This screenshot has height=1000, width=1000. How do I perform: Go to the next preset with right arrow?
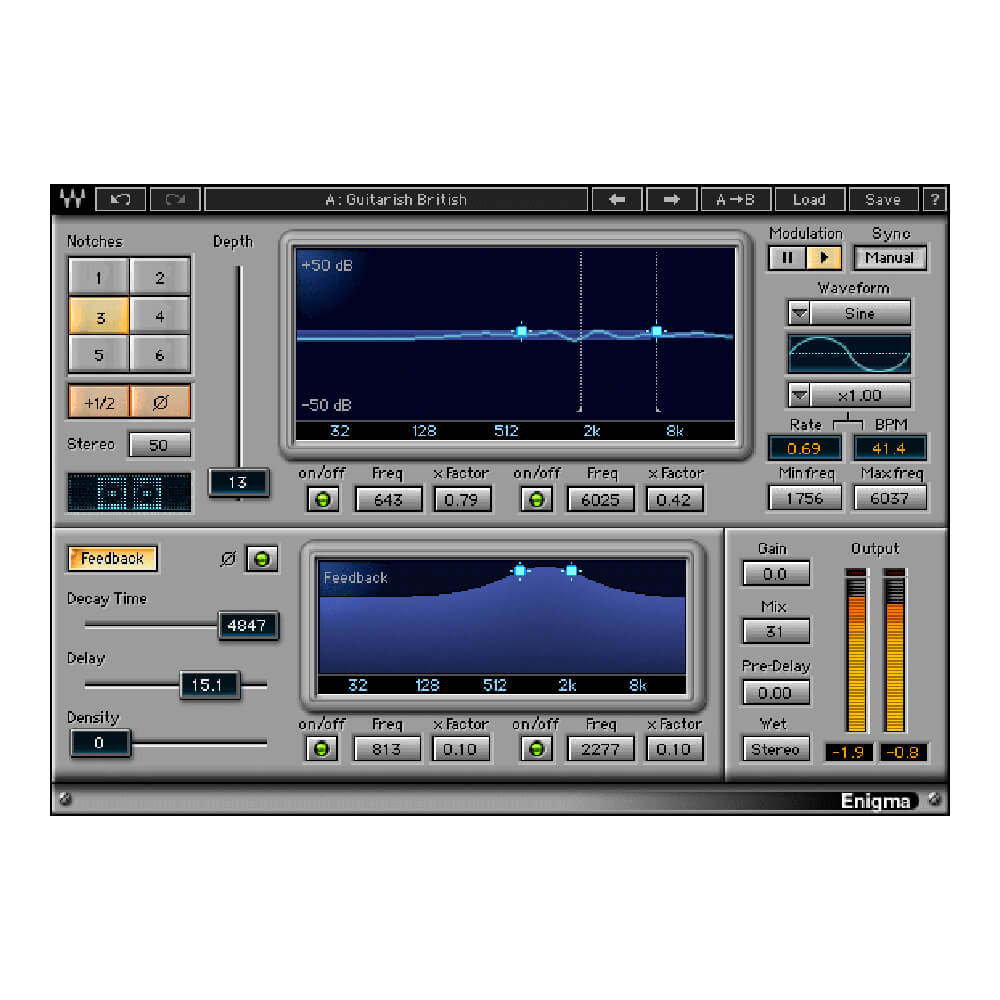click(671, 200)
